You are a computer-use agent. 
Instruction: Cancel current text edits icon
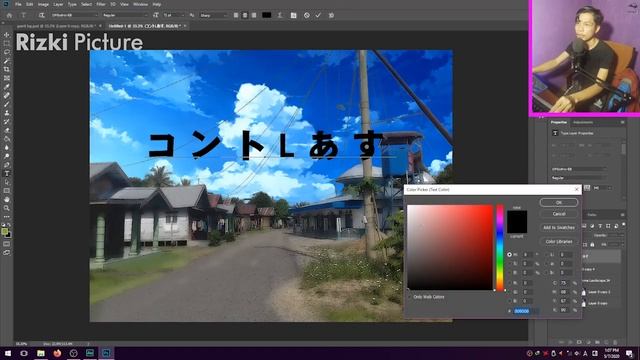tap(307, 15)
